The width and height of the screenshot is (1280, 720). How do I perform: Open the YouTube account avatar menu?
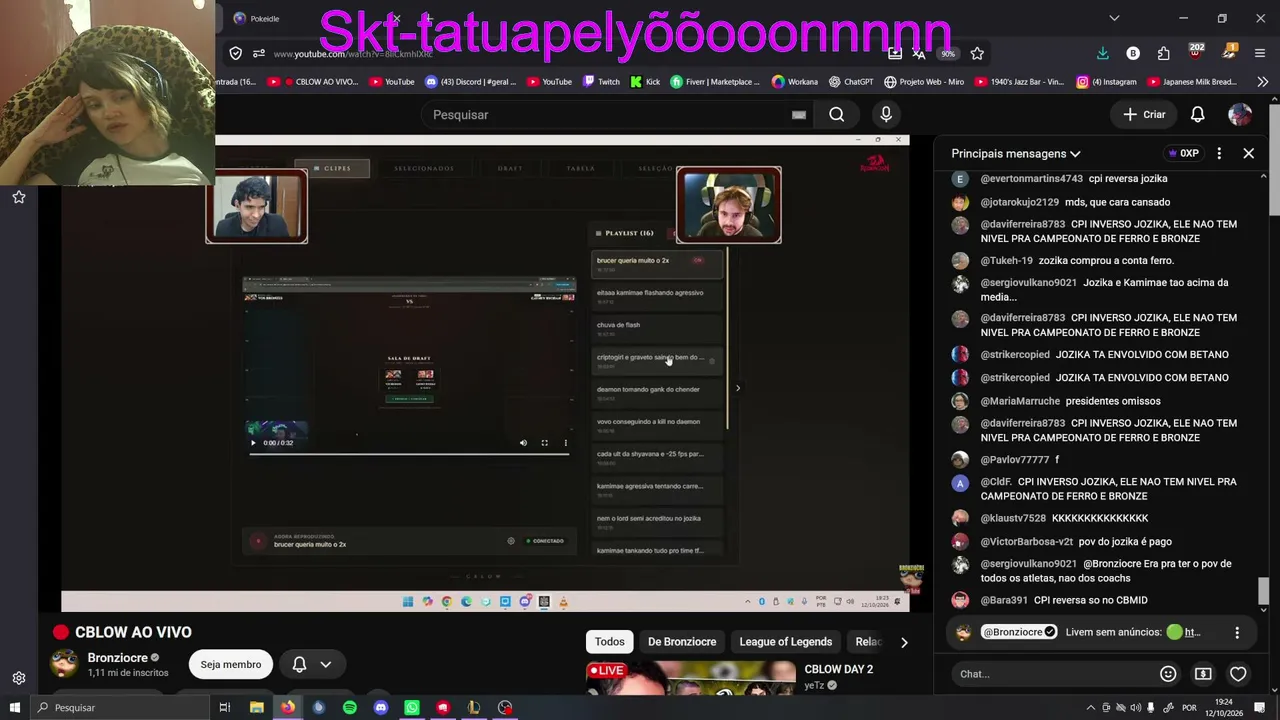pos(1240,115)
